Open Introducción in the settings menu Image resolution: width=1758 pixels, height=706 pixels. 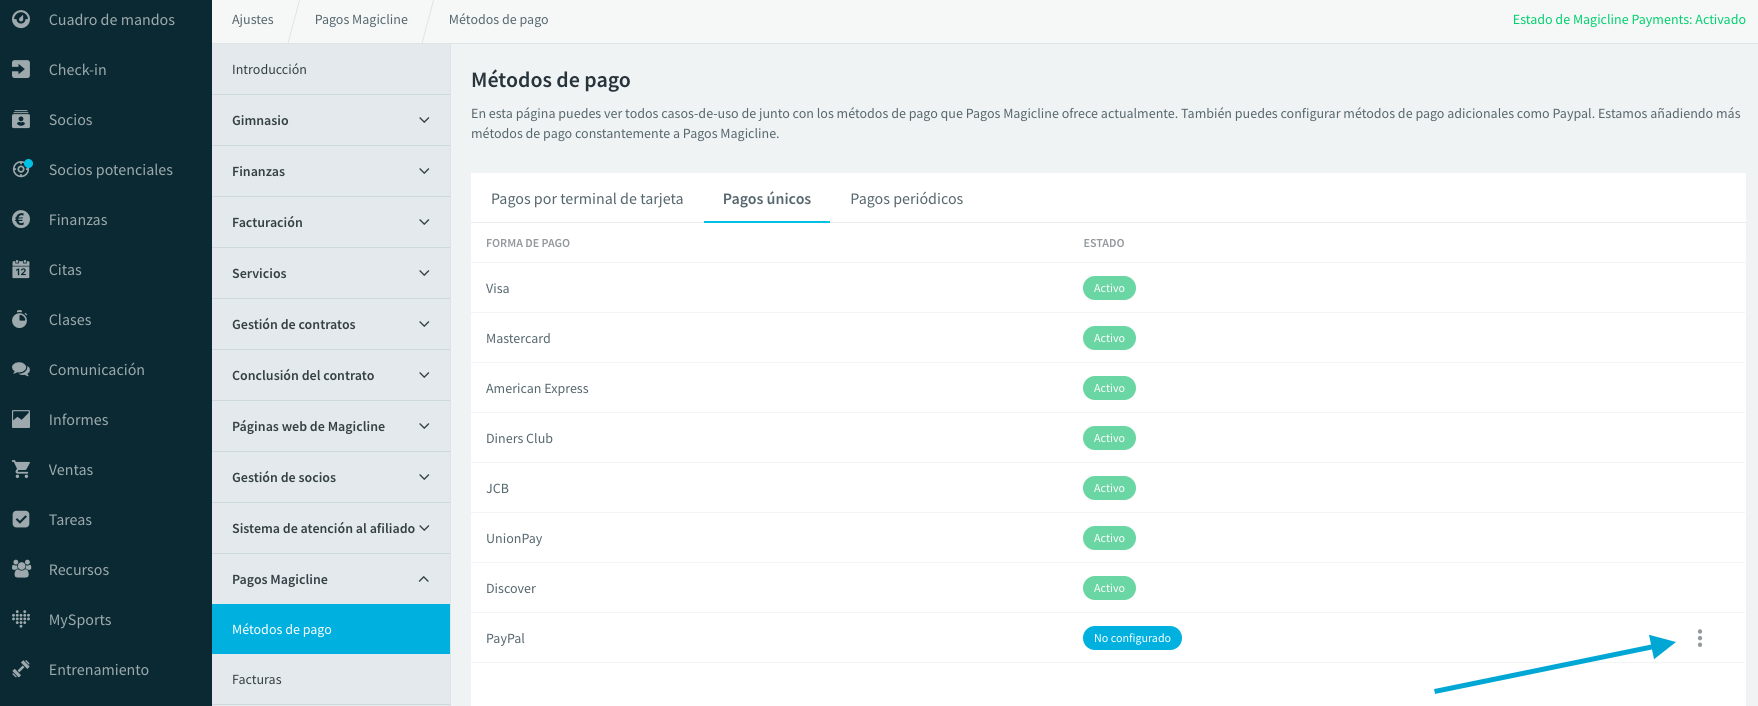tap(331, 69)
